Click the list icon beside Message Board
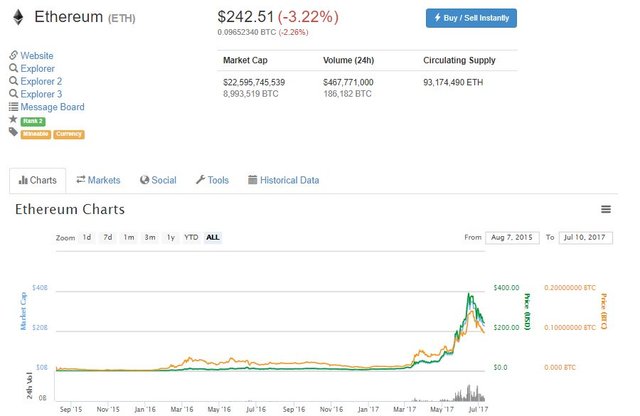Image resolution: width=640 pixels, height=416 pixels. [13, 107]
